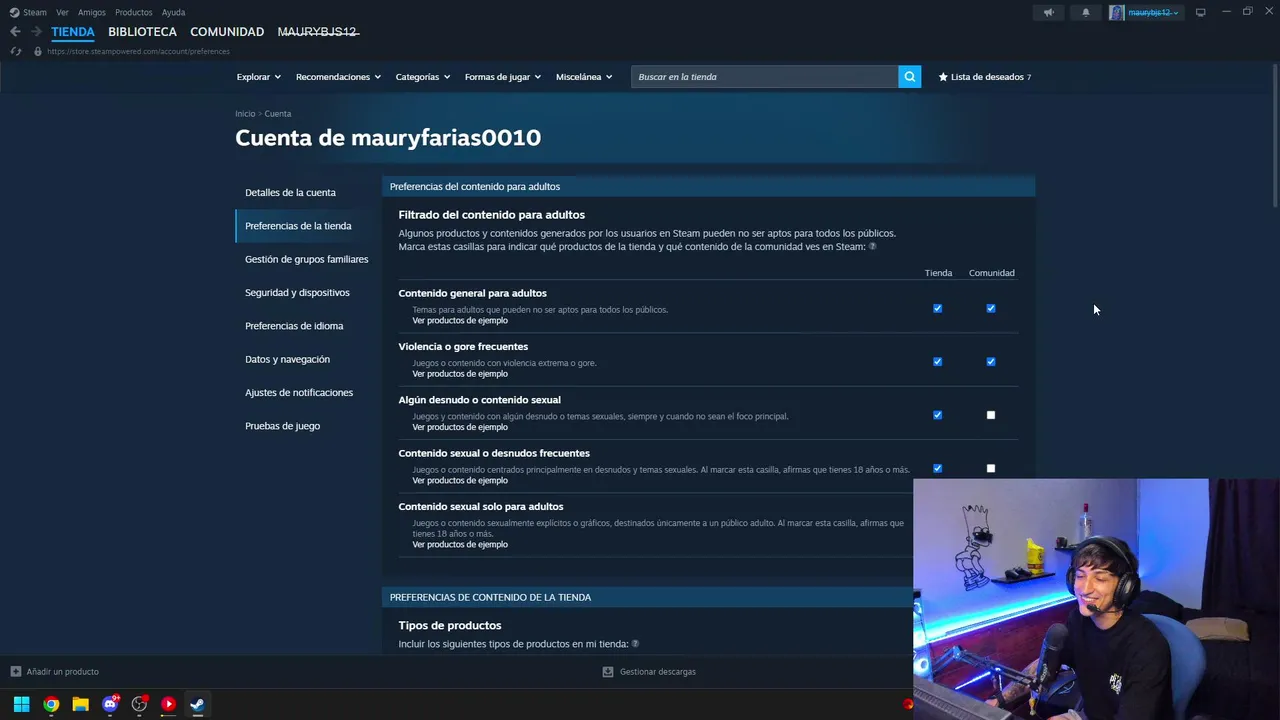The image size is (1280, 720).
Task: Open the notifications bell icon
Action: 1086,13
